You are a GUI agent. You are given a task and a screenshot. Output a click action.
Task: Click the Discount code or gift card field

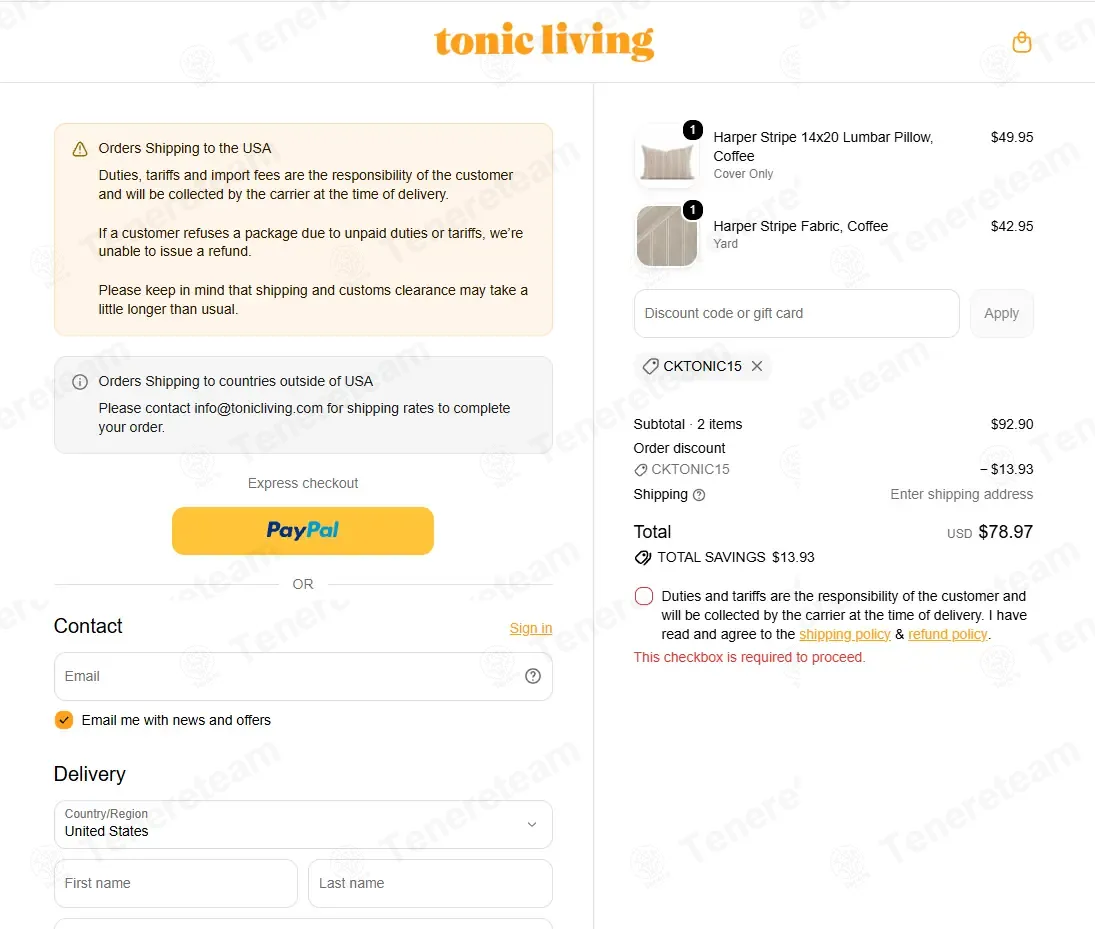[796, 314]
